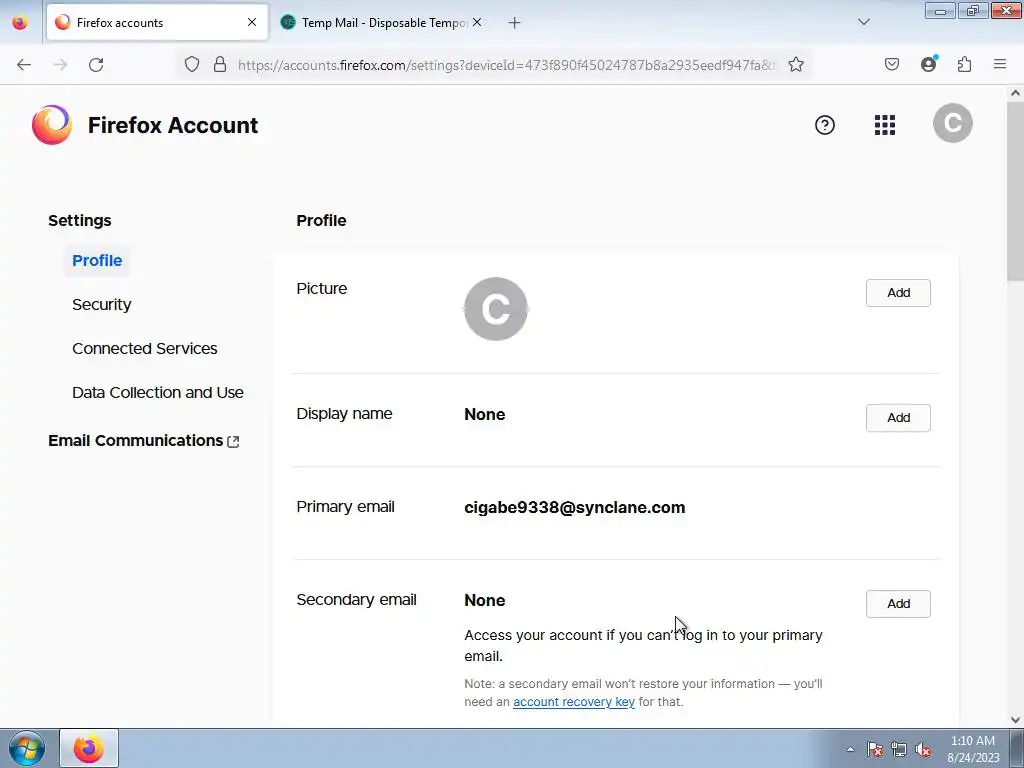Open the muted volume tray icon

(923, 749)
